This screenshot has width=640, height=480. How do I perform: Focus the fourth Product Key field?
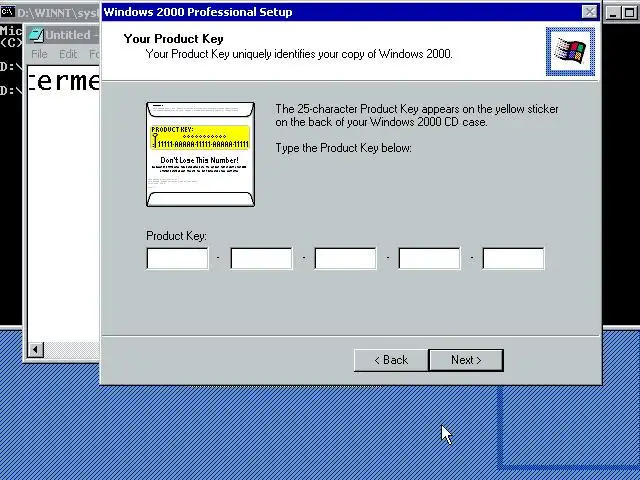point(429,258)
